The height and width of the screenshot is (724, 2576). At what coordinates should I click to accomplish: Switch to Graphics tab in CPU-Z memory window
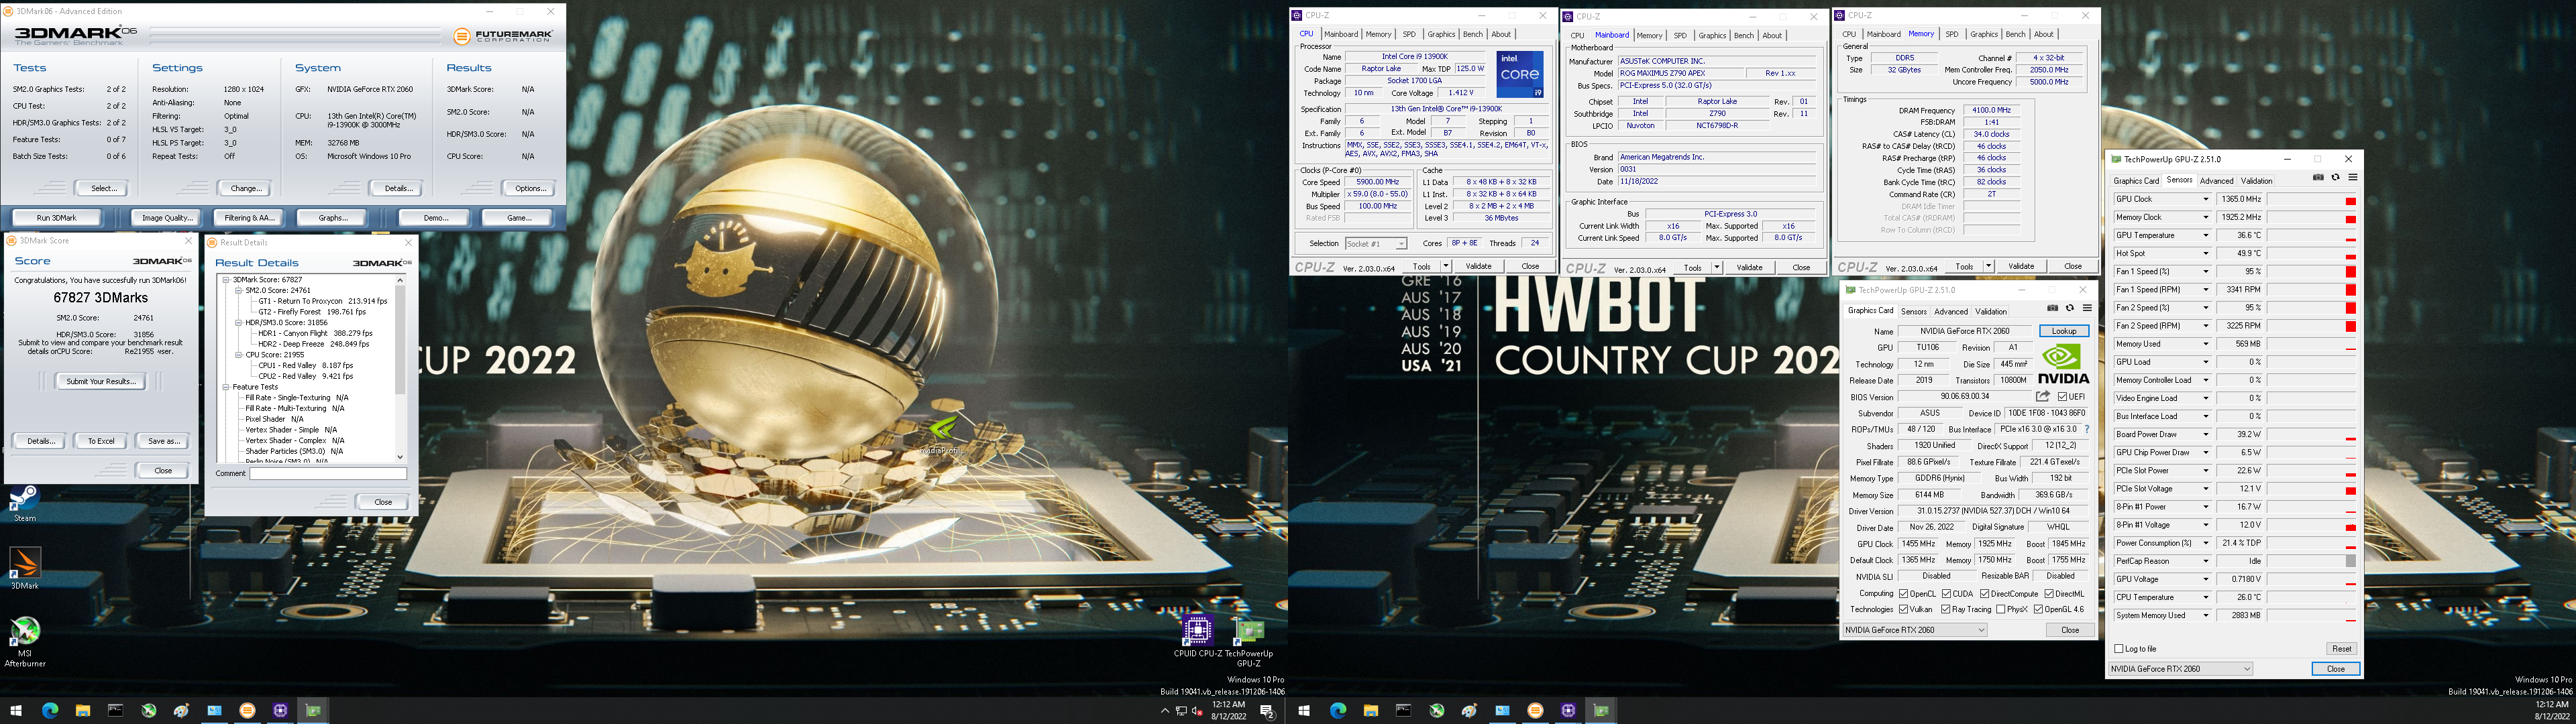point(1984,34)
